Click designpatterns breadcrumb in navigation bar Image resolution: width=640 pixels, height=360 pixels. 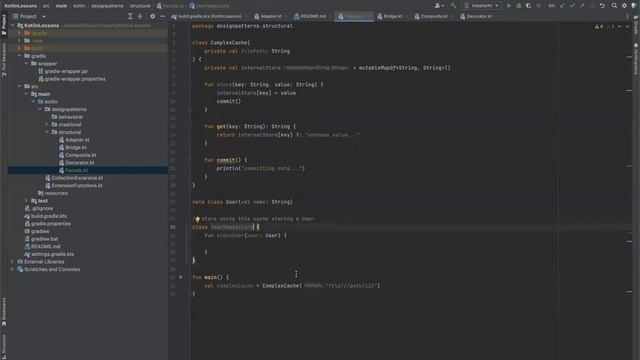[107, 6]
